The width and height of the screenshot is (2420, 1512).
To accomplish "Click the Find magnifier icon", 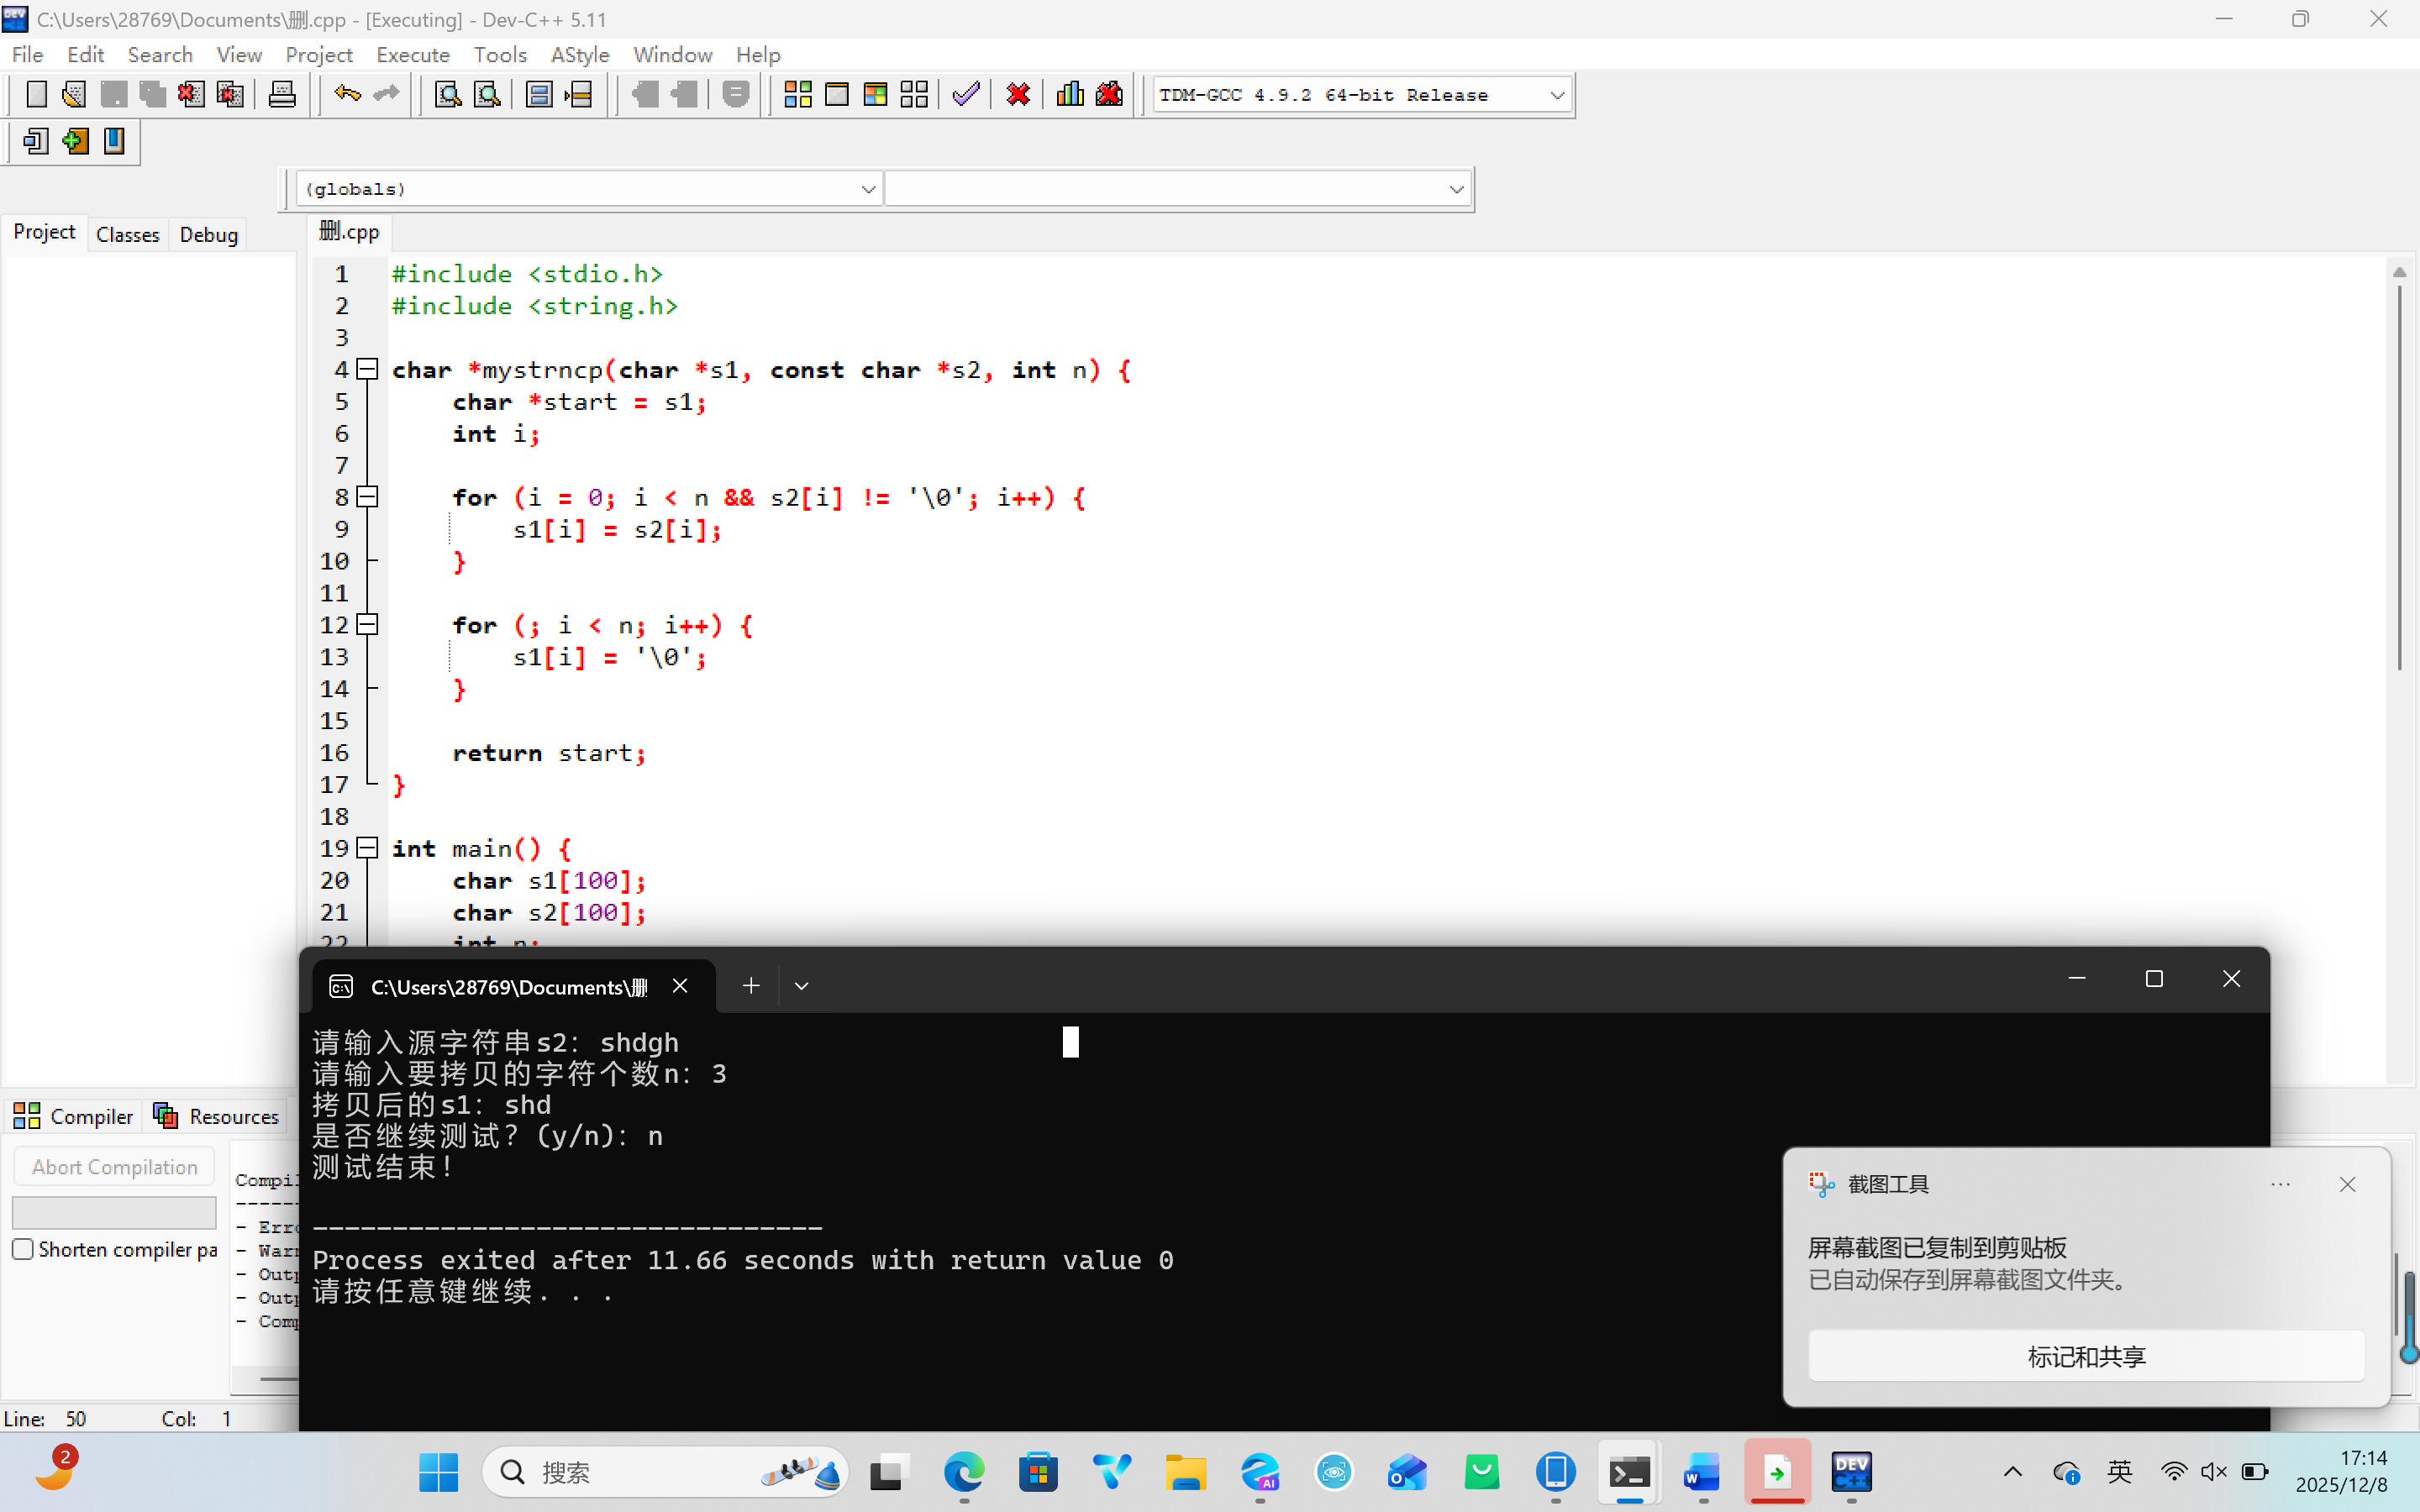I will (x=447, y=95).
